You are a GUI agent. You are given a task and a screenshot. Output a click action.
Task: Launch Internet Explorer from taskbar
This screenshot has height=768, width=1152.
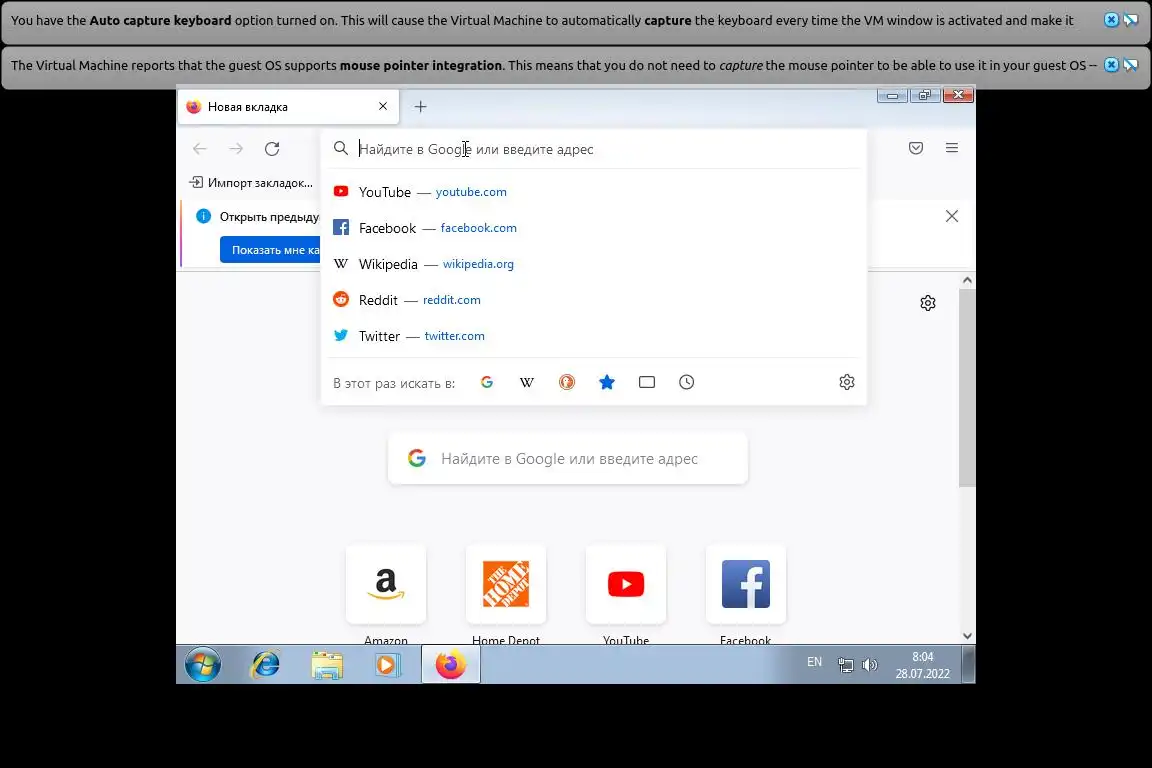tap(266, 665)
